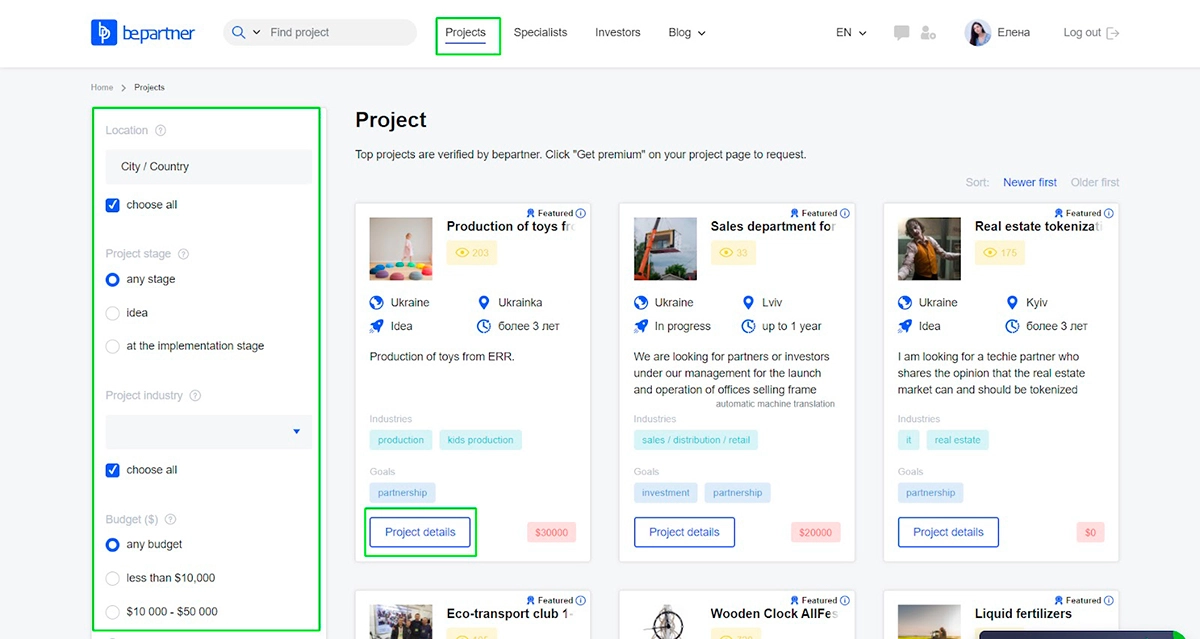This screenshot has width=1200, height=639.
Task: Click the investment goal tag
Action: pyautogui.click(x=666, y=493)
